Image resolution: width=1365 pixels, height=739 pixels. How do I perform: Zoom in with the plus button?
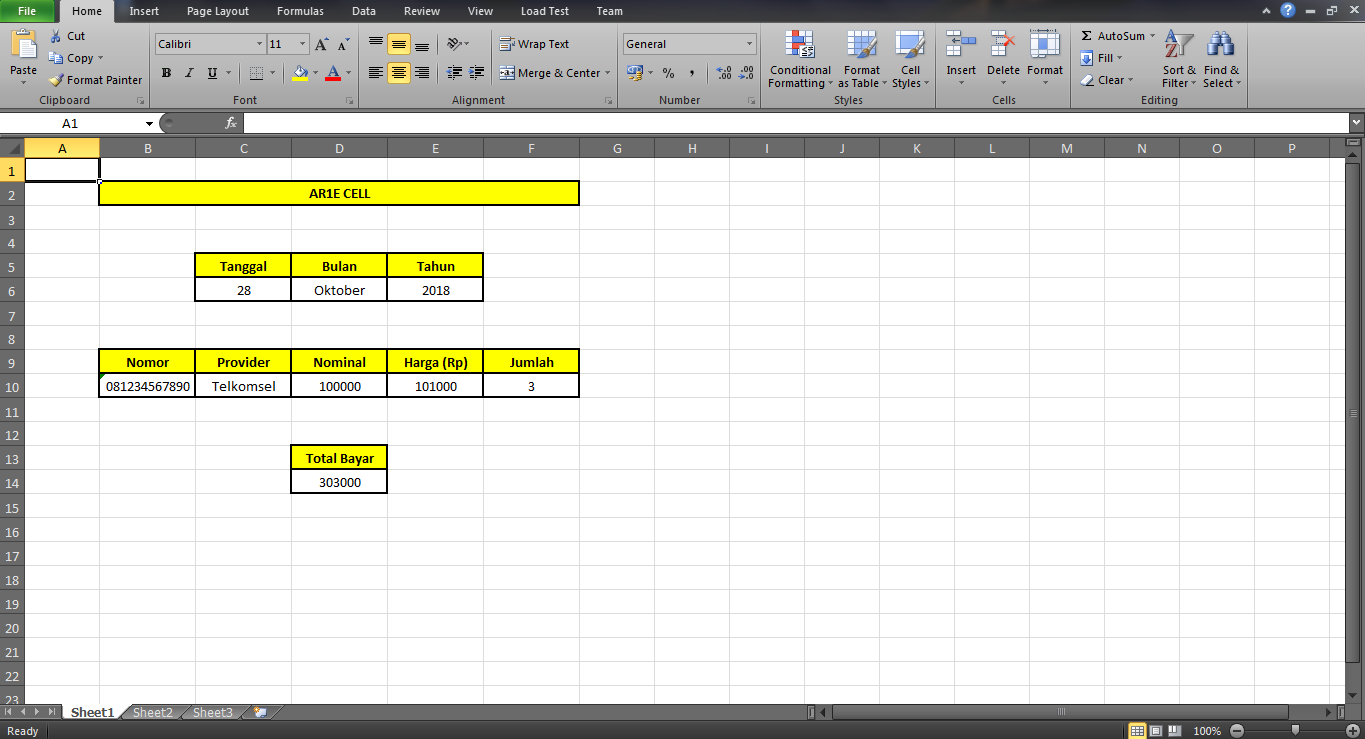1352,731
